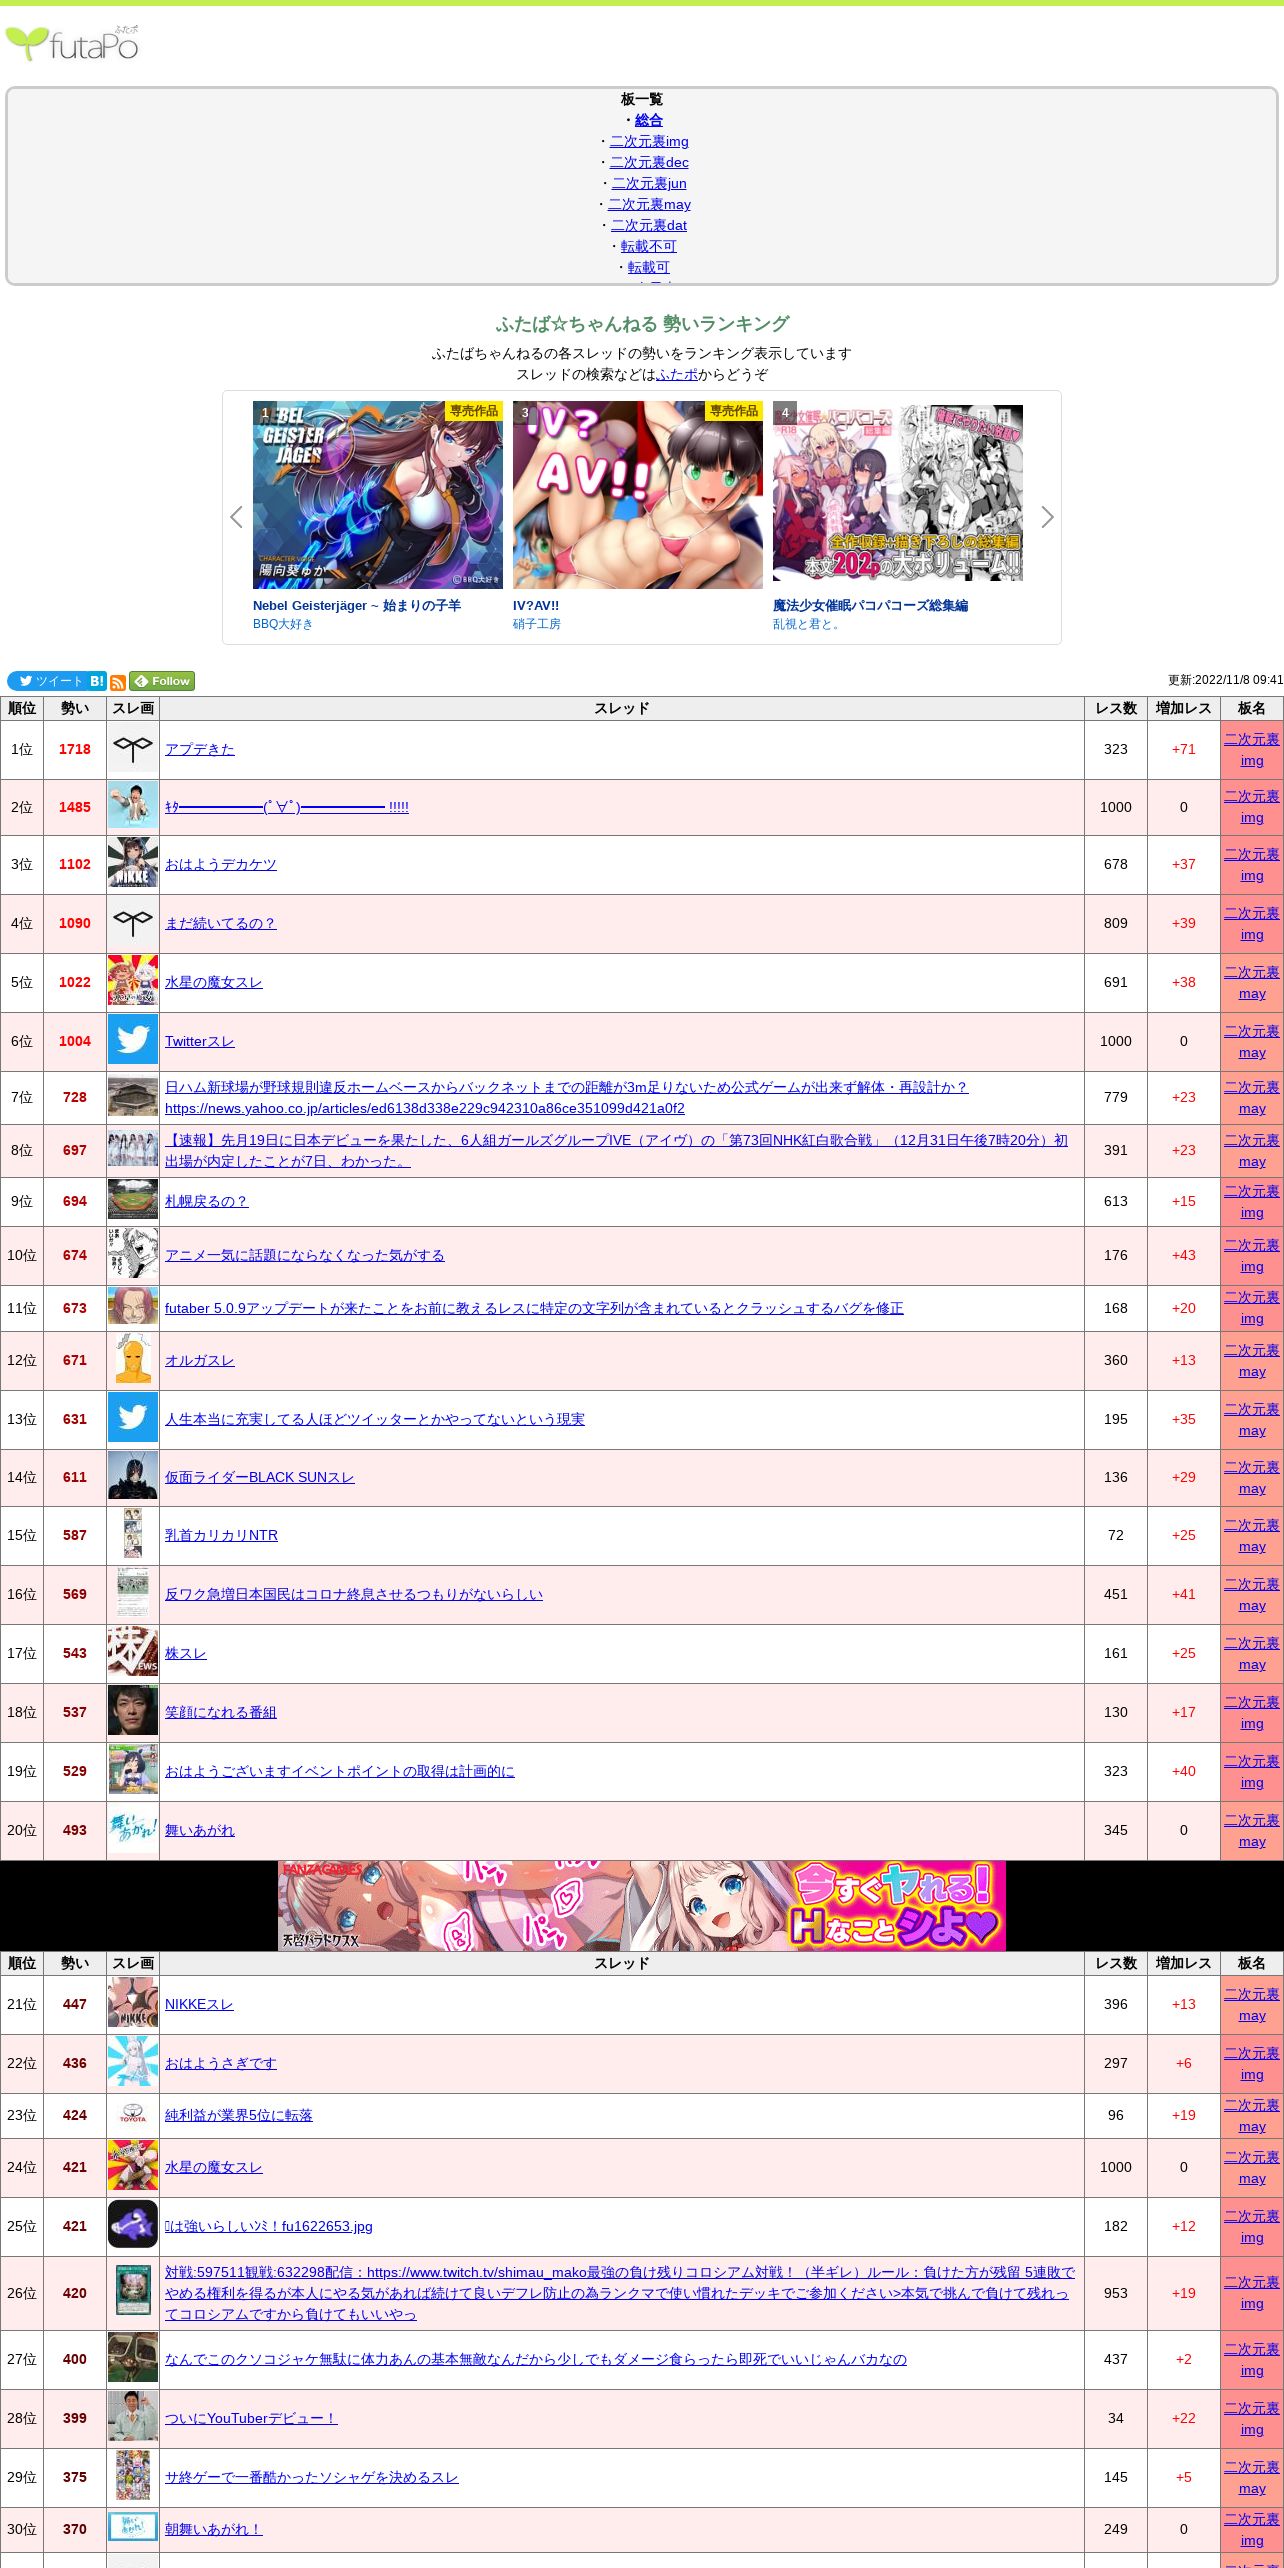Open thread 笑顔になれる番組

tap(220, 1712)
